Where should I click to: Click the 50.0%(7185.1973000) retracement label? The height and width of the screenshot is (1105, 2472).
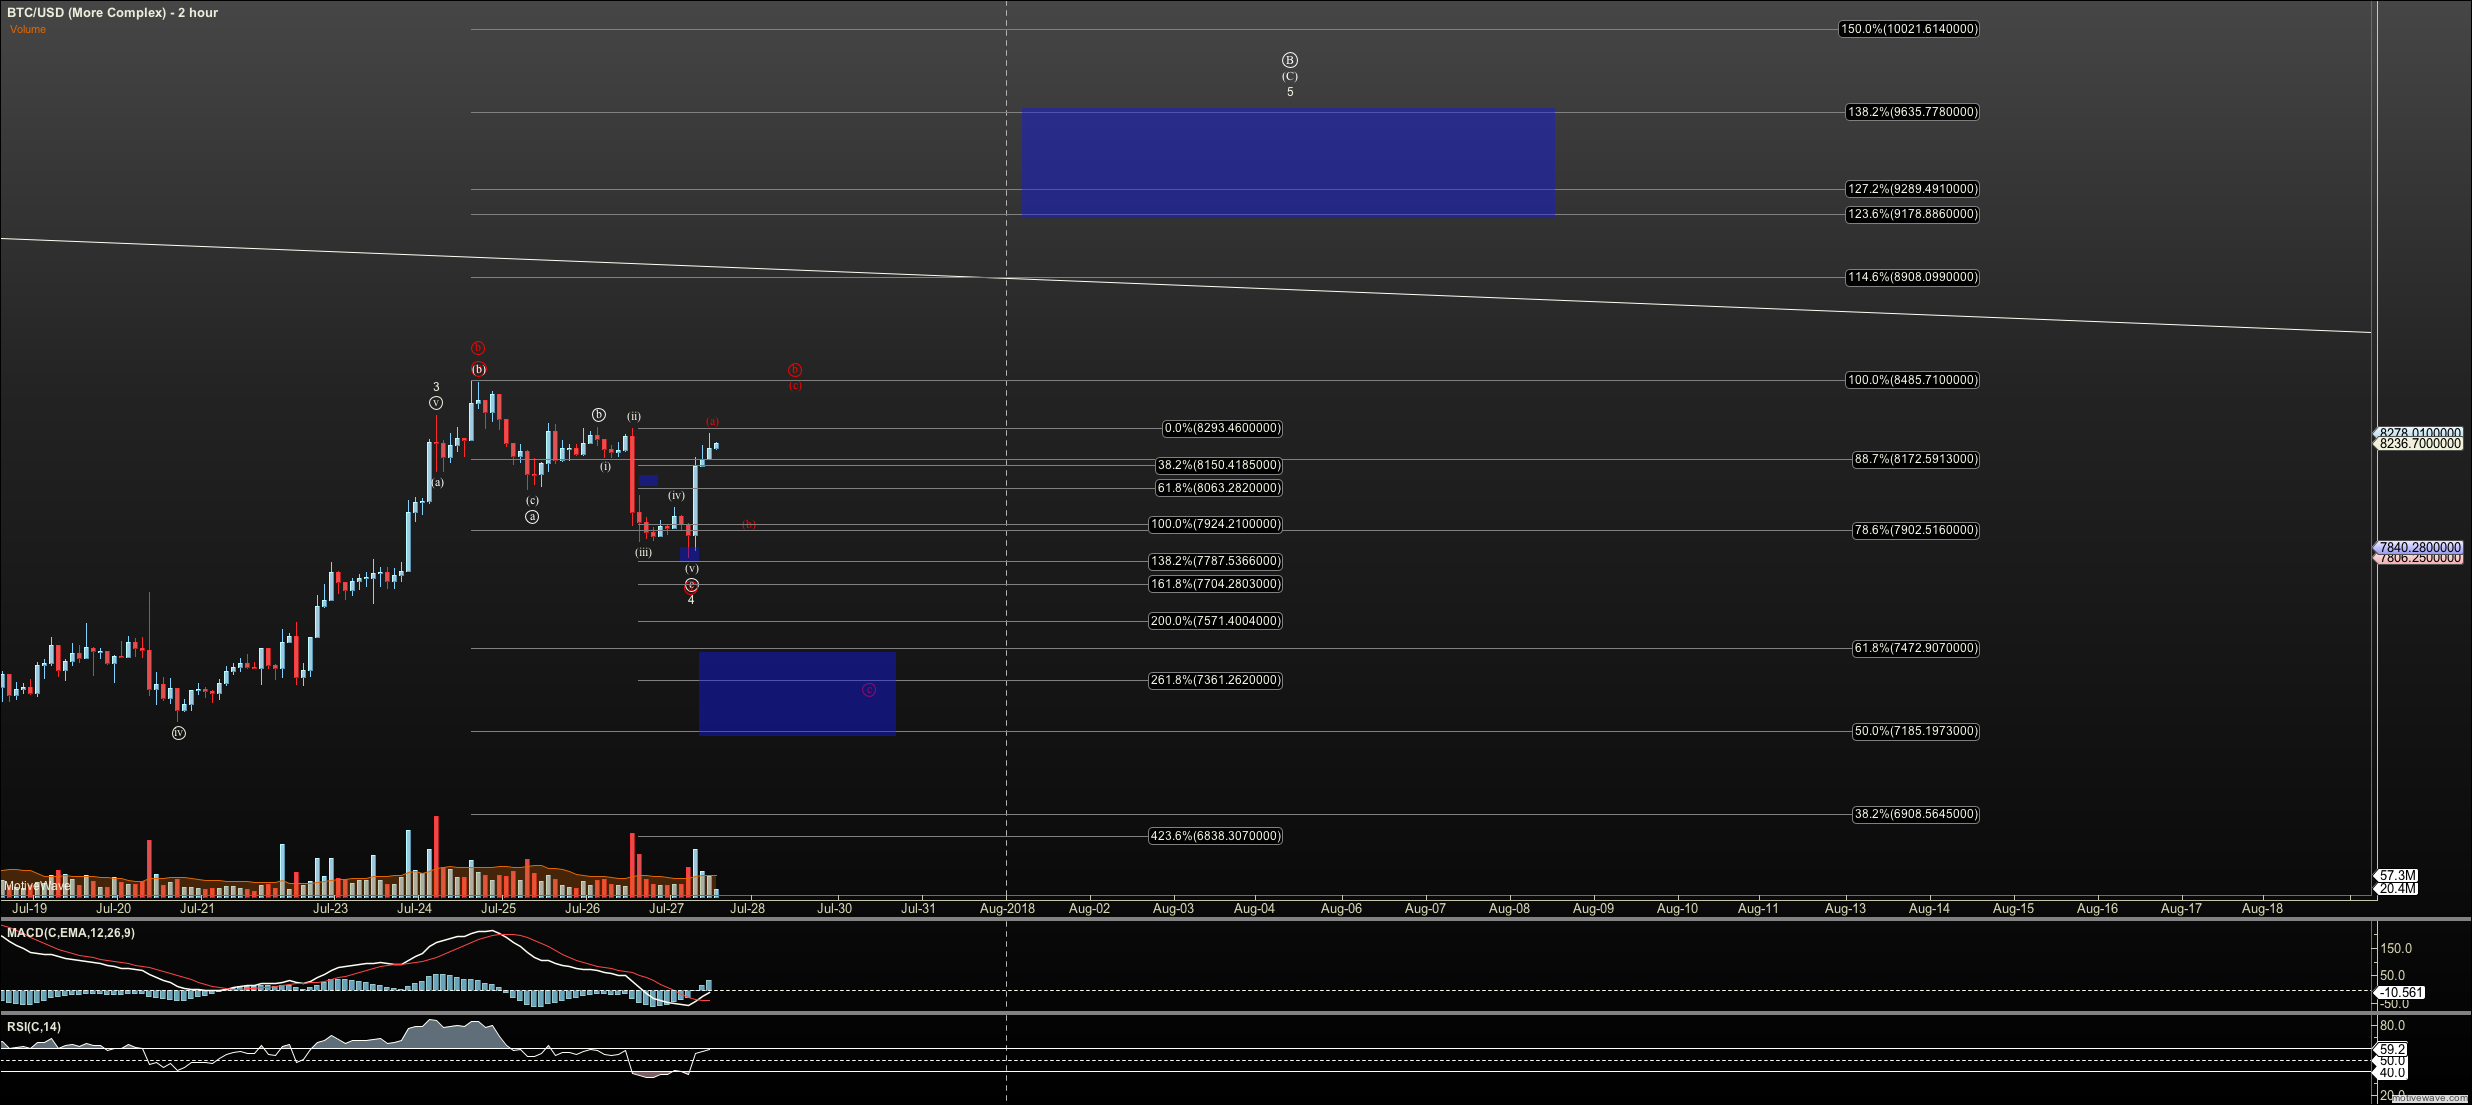(1915, 731)
